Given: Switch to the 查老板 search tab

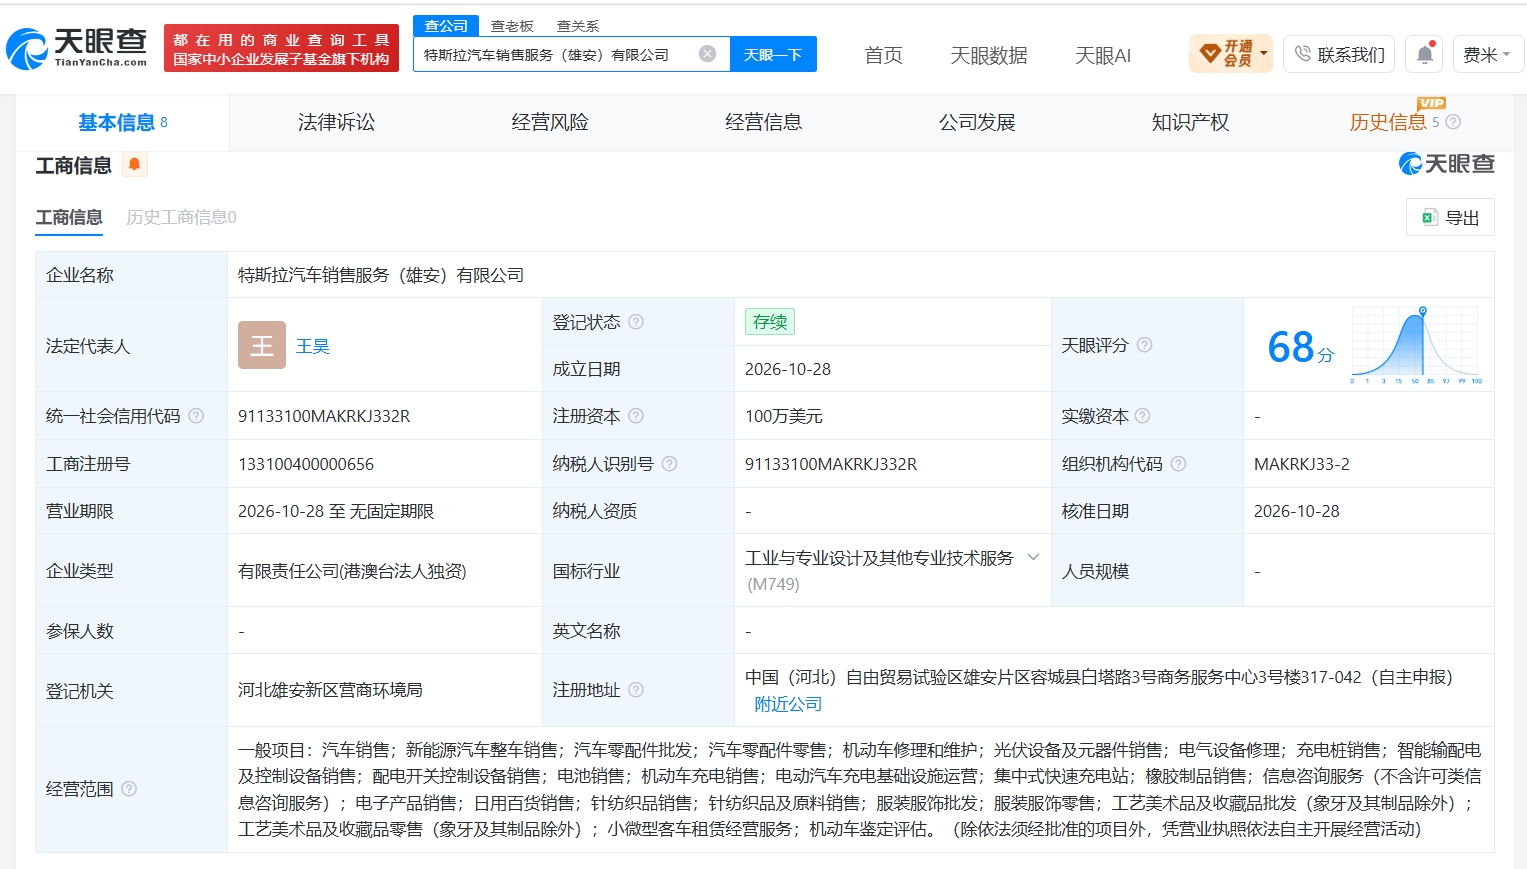Looking at the screenshot, I should click(512, 26).
